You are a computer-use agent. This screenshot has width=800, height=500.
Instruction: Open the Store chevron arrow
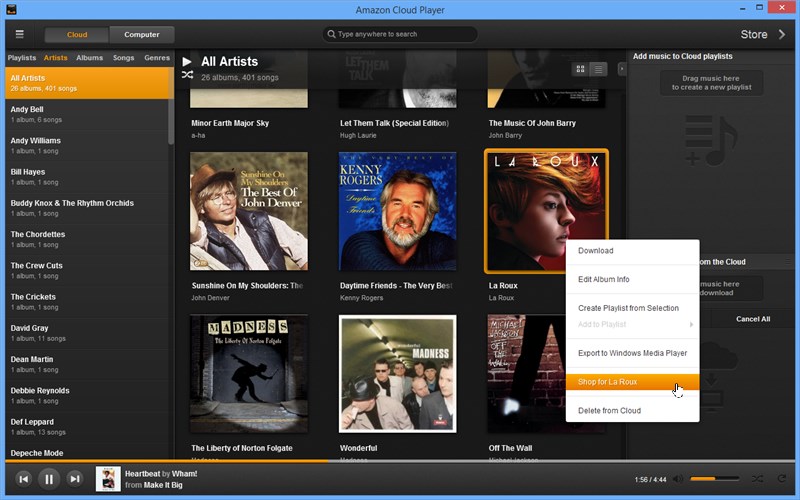782,34
